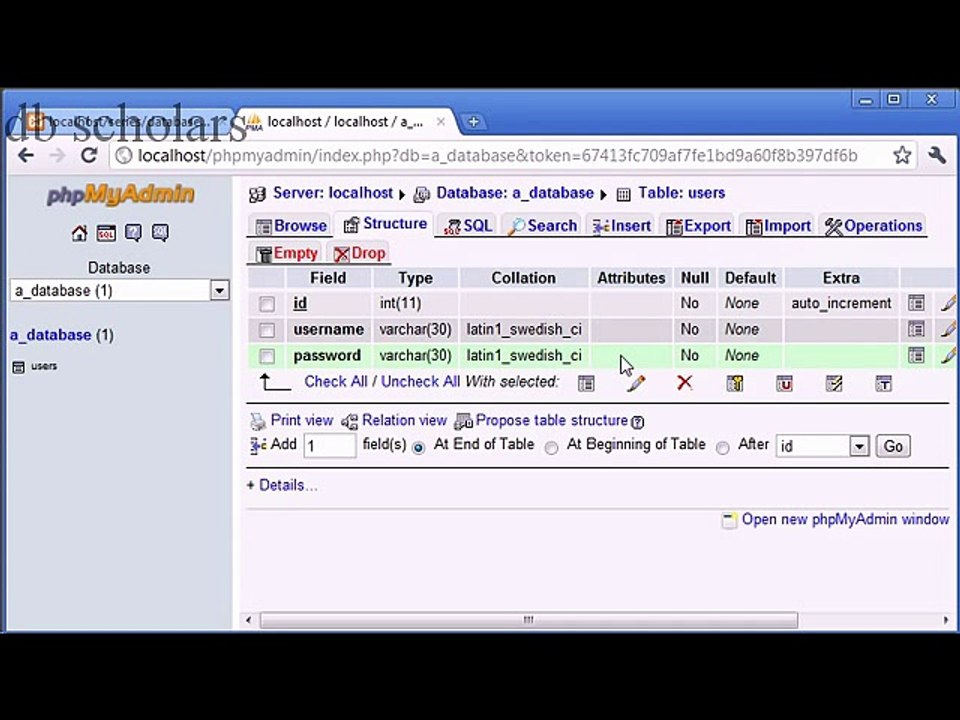Select the After field radio button

(722, 448)
